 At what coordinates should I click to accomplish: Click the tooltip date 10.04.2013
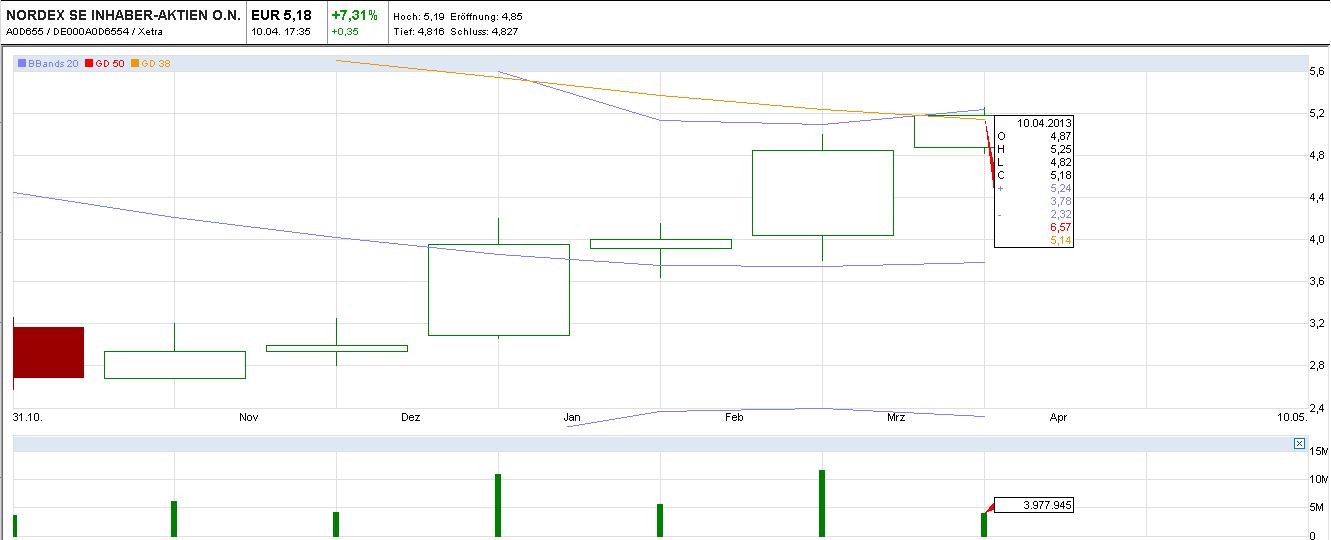coord(1044,123)
